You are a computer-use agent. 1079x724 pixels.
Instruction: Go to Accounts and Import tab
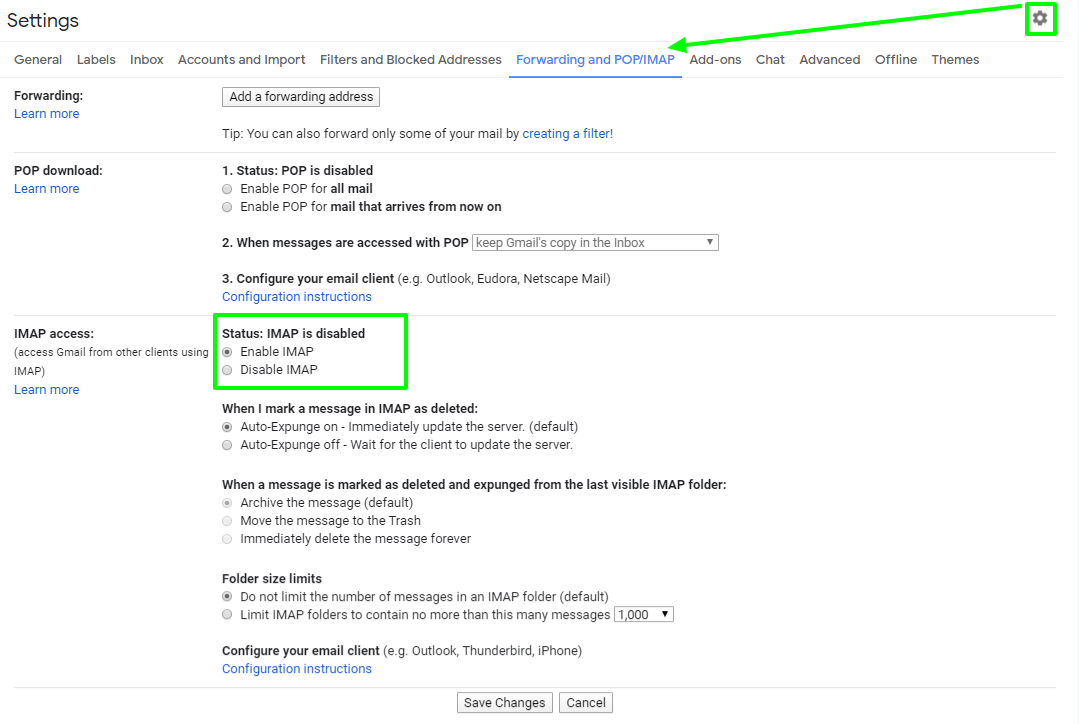tap(241, 60)
